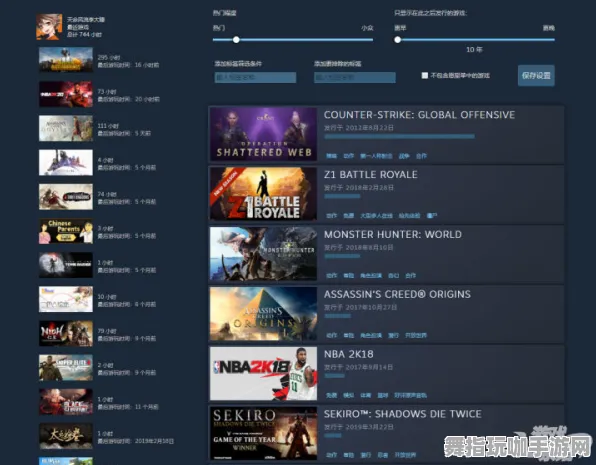Image resolution: width=596 pixels, height=465 pixels.
Task: Open the PUBG game thumbnail in sidebar
Action: (x=66, y=60)
